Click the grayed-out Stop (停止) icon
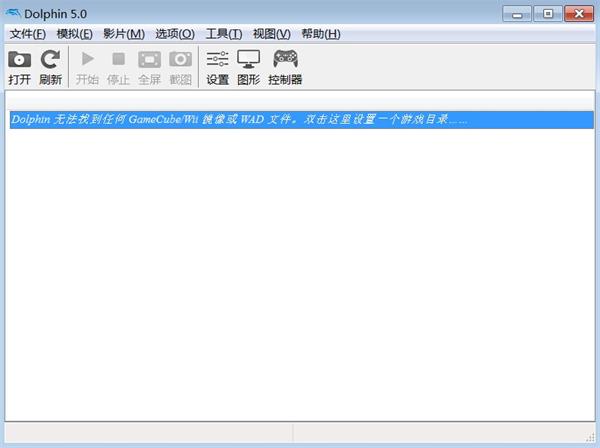The image size is (600, 448). click(x=118, y=59)
